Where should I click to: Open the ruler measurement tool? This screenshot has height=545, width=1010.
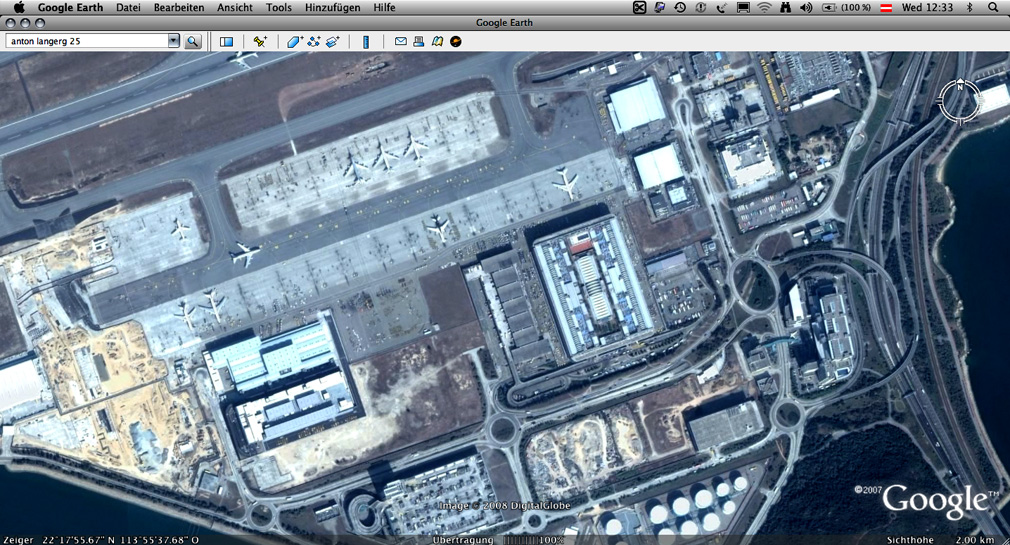(366, 42)
